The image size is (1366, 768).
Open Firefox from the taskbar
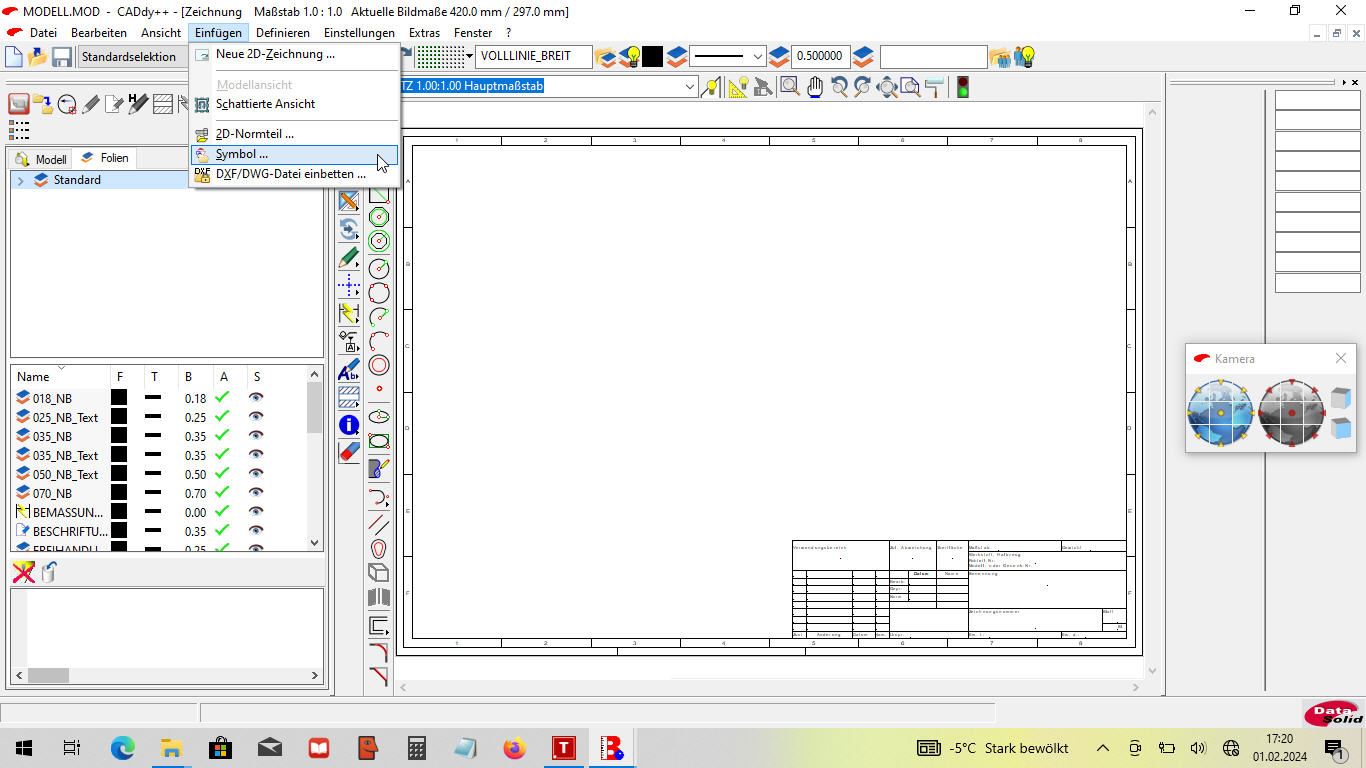(x=514, y=748)
